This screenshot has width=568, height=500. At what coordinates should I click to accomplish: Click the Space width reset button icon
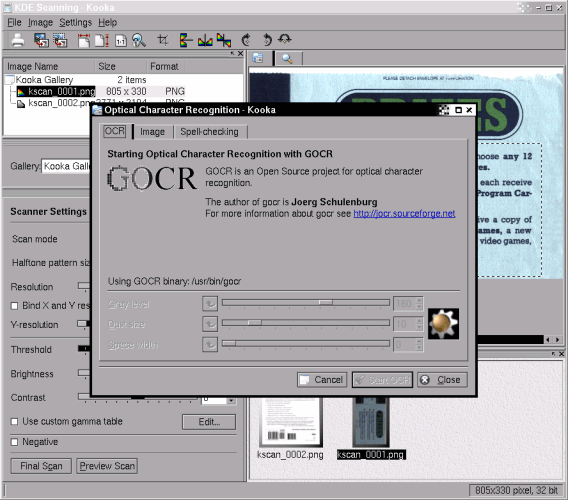(x=210, y=345)
